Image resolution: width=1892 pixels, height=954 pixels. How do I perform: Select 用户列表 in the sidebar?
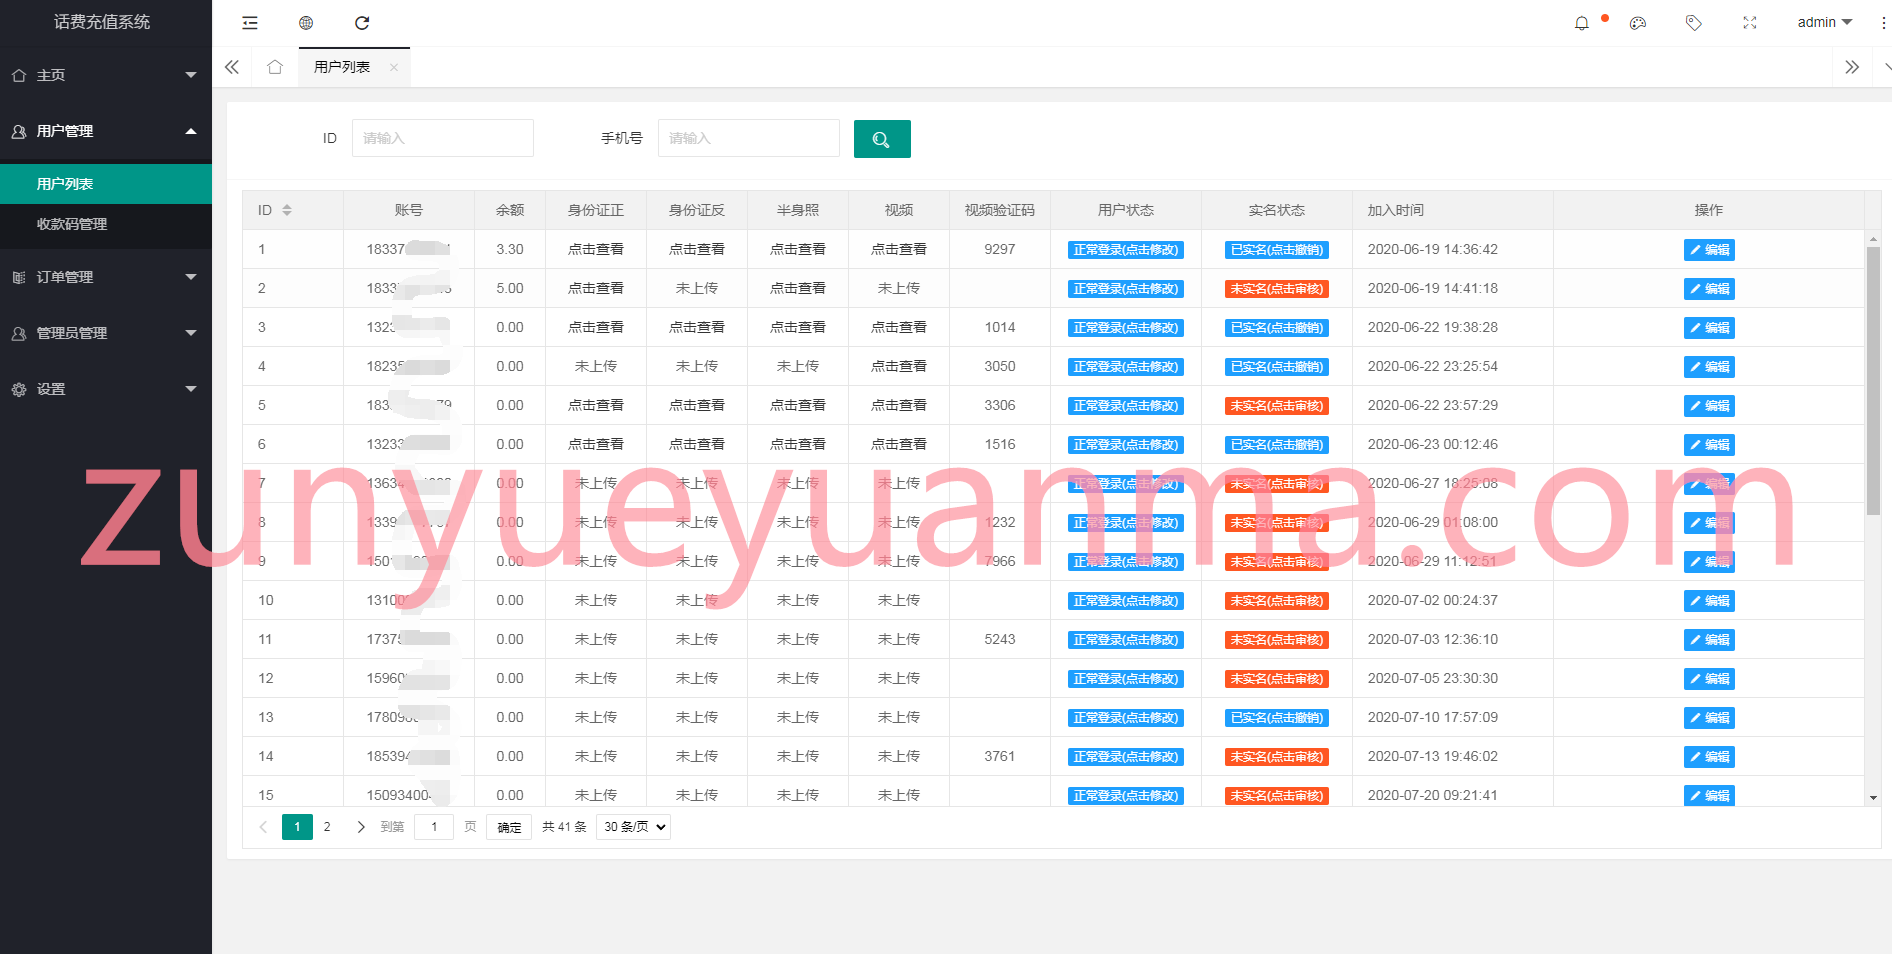pos(106,184)
